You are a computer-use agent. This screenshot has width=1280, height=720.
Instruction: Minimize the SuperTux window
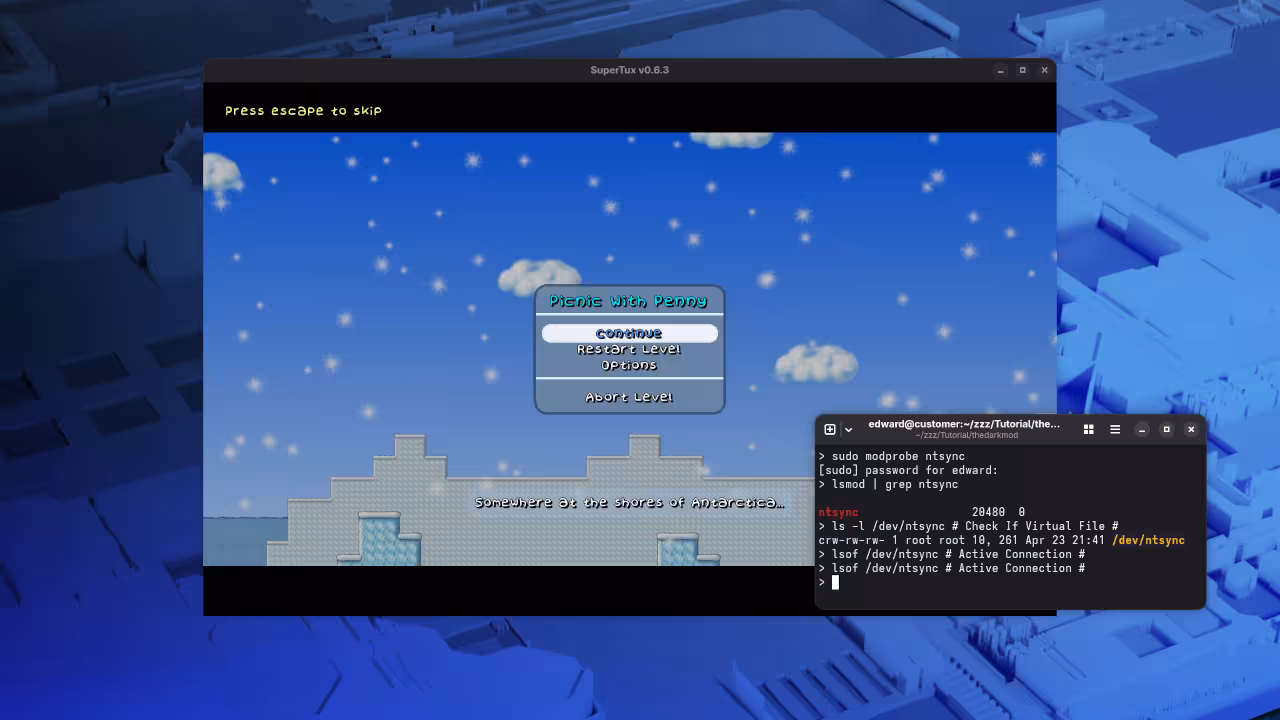pyautogui.click(x=1000, y=70)
